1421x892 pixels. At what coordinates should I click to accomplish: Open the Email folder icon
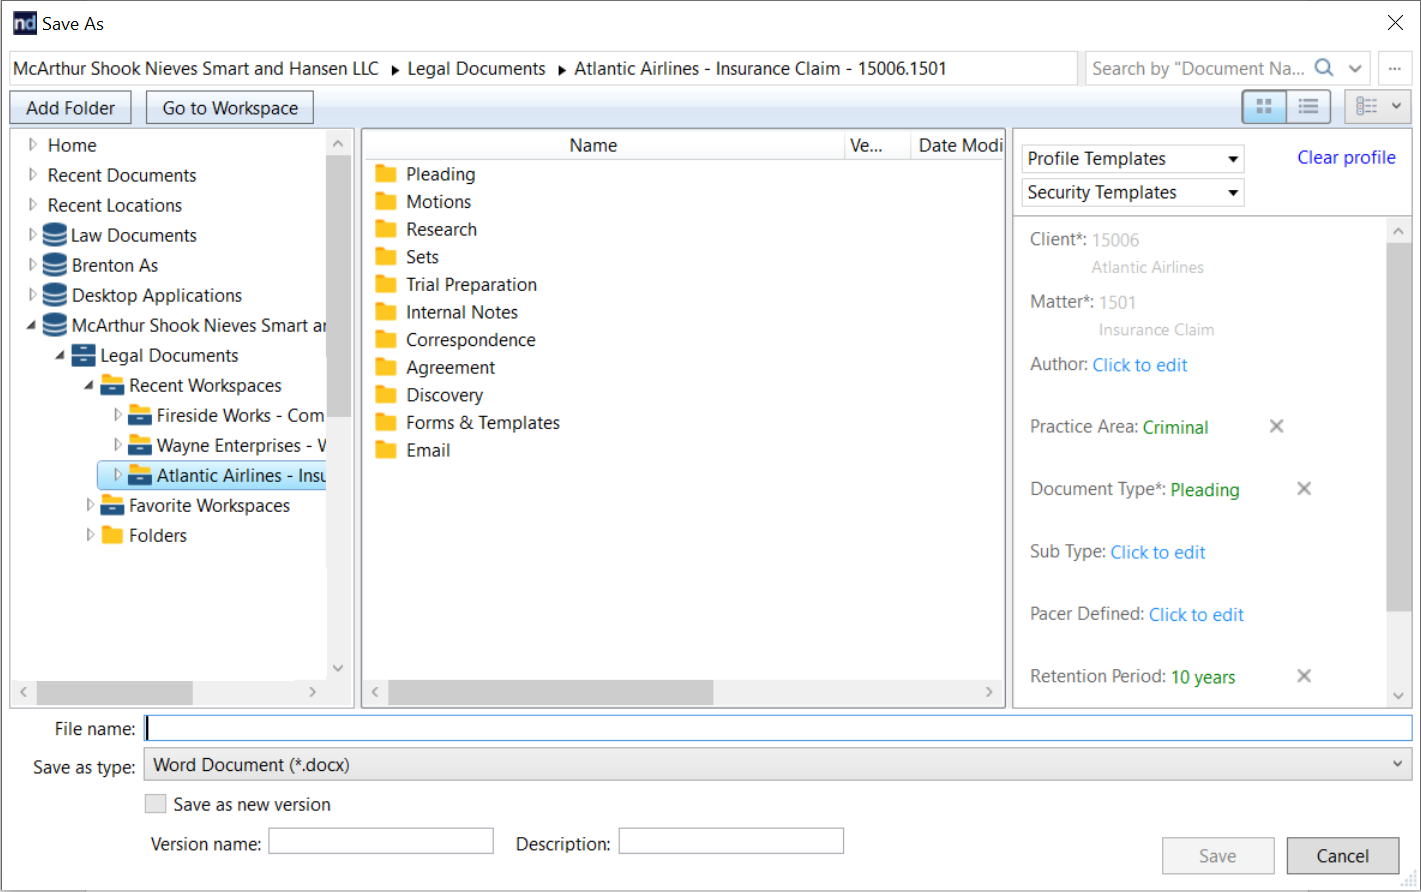[387, 450]
